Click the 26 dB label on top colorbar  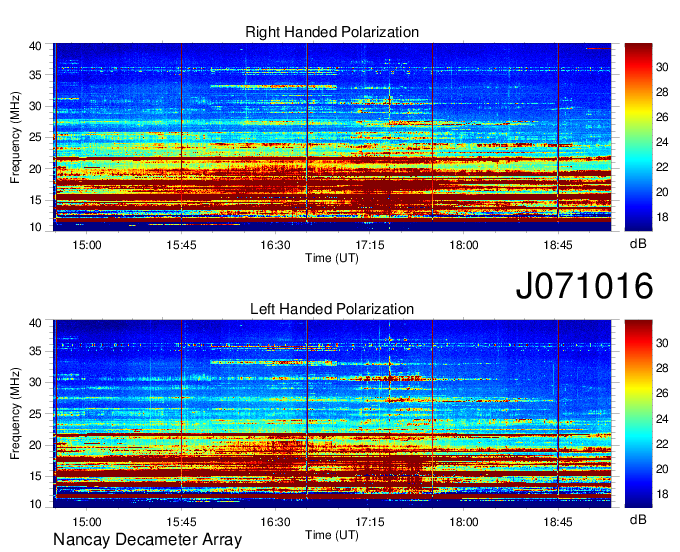pos(662,118)
